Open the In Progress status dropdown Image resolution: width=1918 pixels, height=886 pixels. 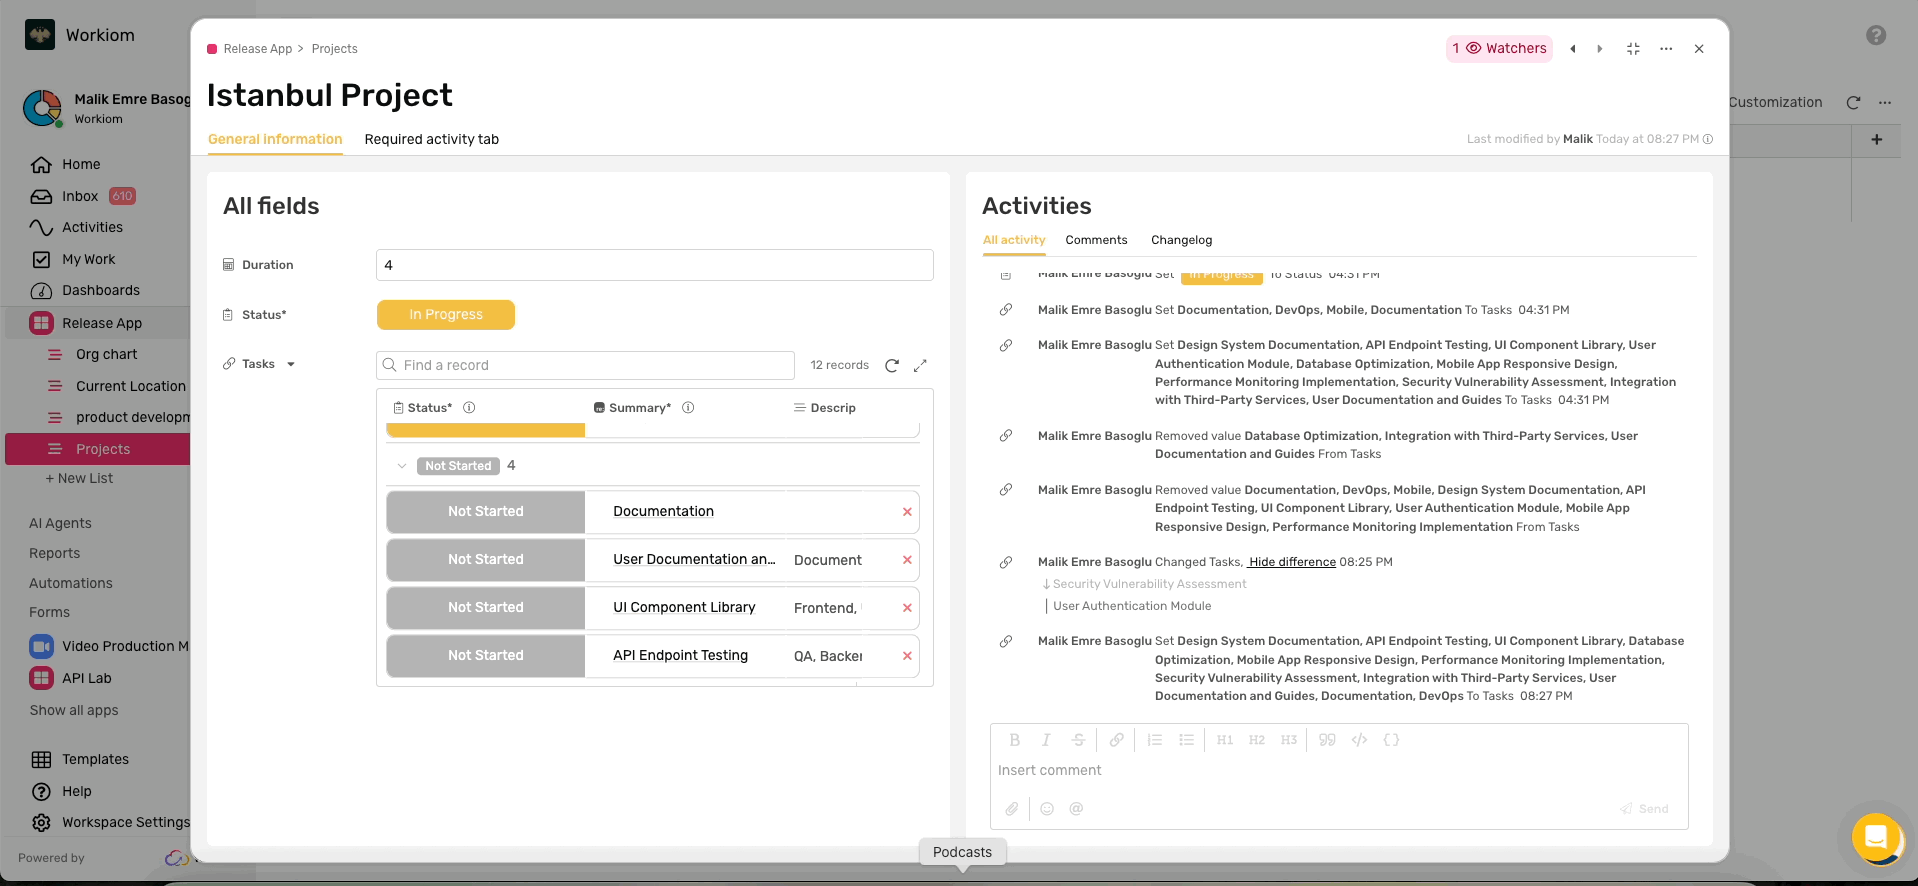point(446,315)
